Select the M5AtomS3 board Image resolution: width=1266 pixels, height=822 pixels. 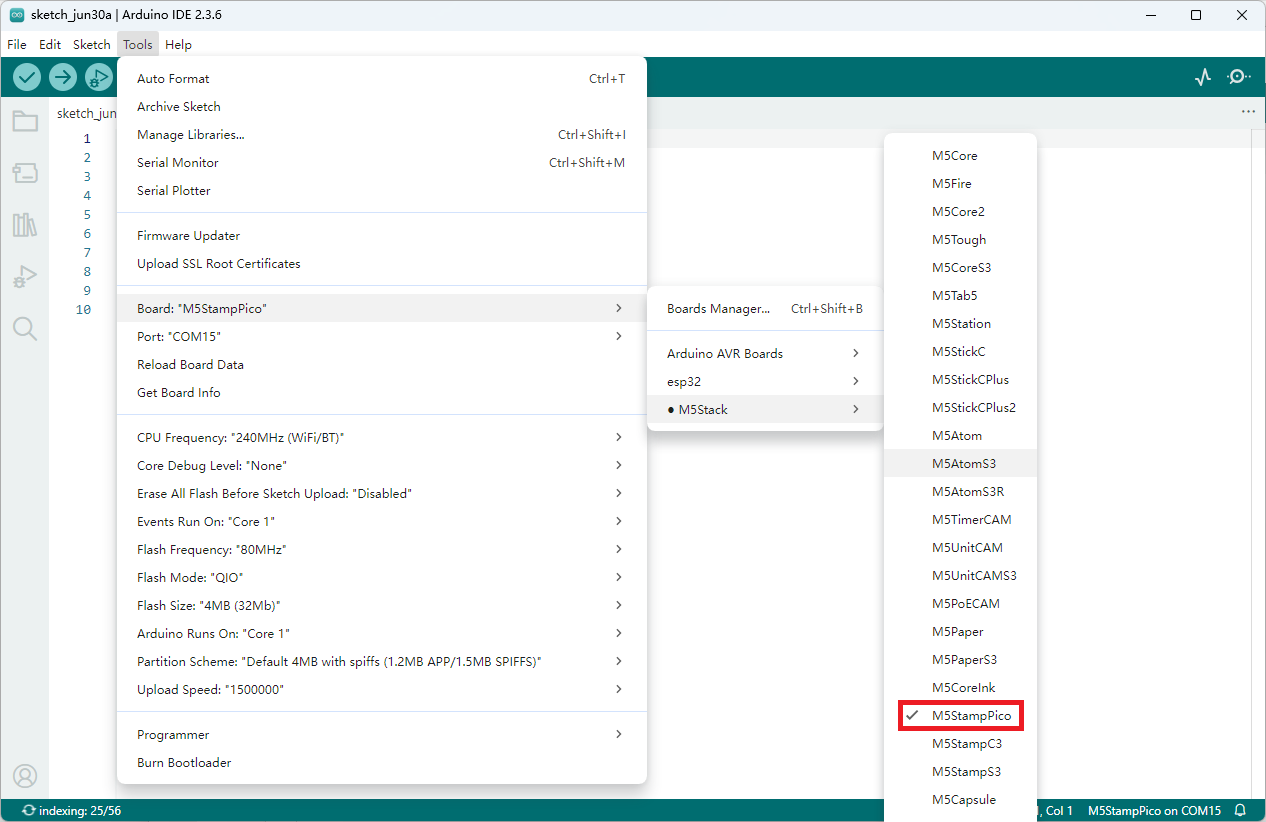[960, 463]
